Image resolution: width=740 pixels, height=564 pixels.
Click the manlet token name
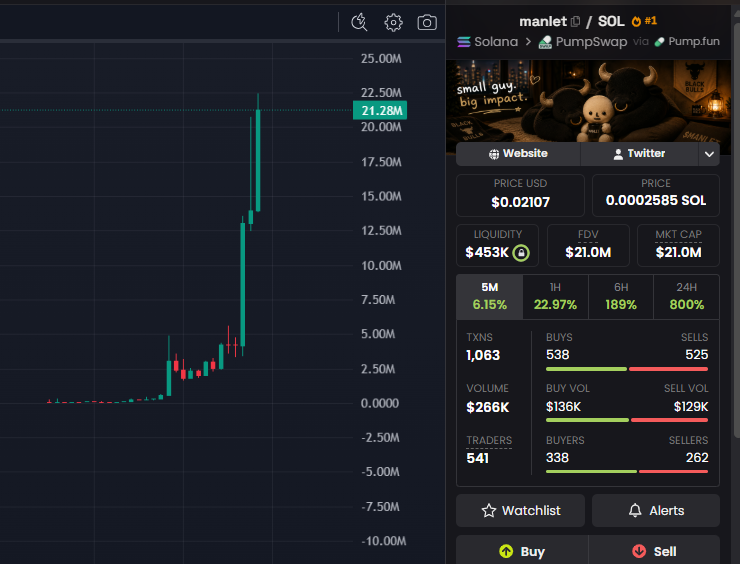[x=543, y=21]
